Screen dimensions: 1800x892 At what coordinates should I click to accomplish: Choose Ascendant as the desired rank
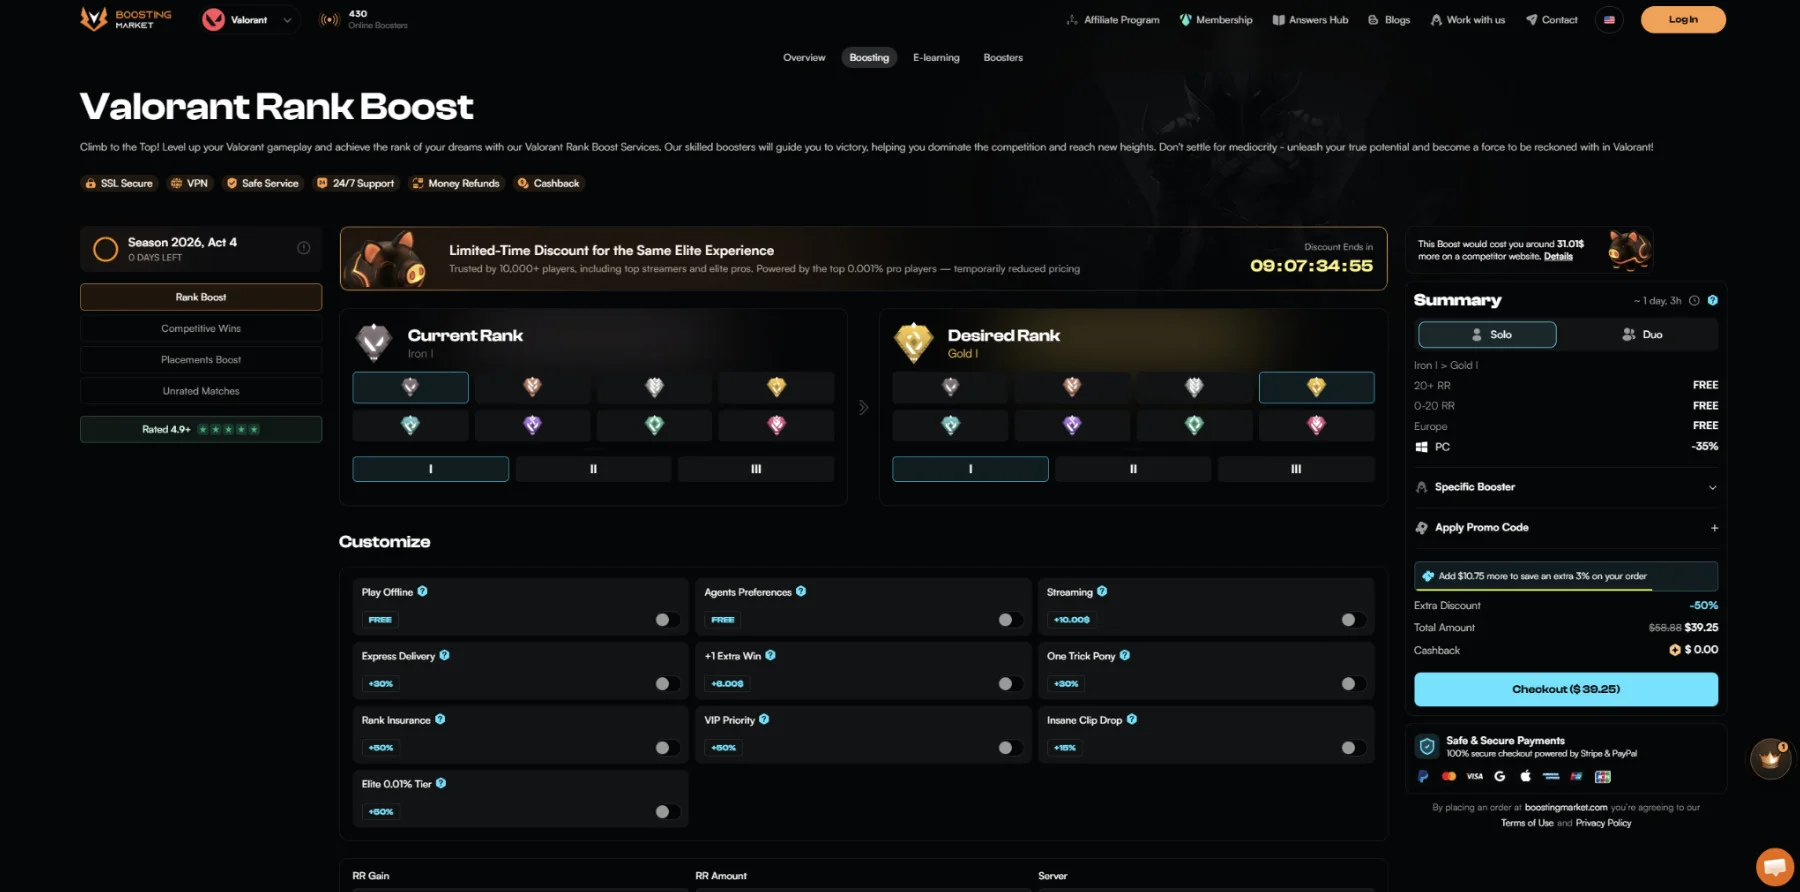click(x=1194, y=425)
